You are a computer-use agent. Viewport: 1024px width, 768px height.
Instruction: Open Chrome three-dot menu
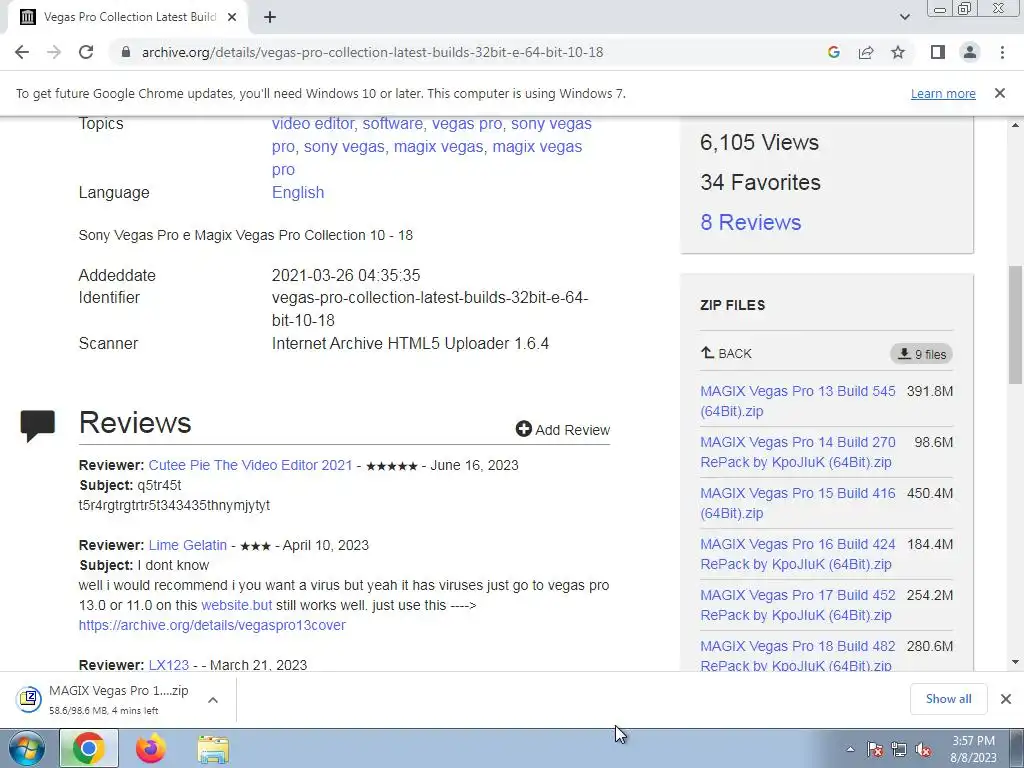pyautogui.click(x=1002, y=52)
